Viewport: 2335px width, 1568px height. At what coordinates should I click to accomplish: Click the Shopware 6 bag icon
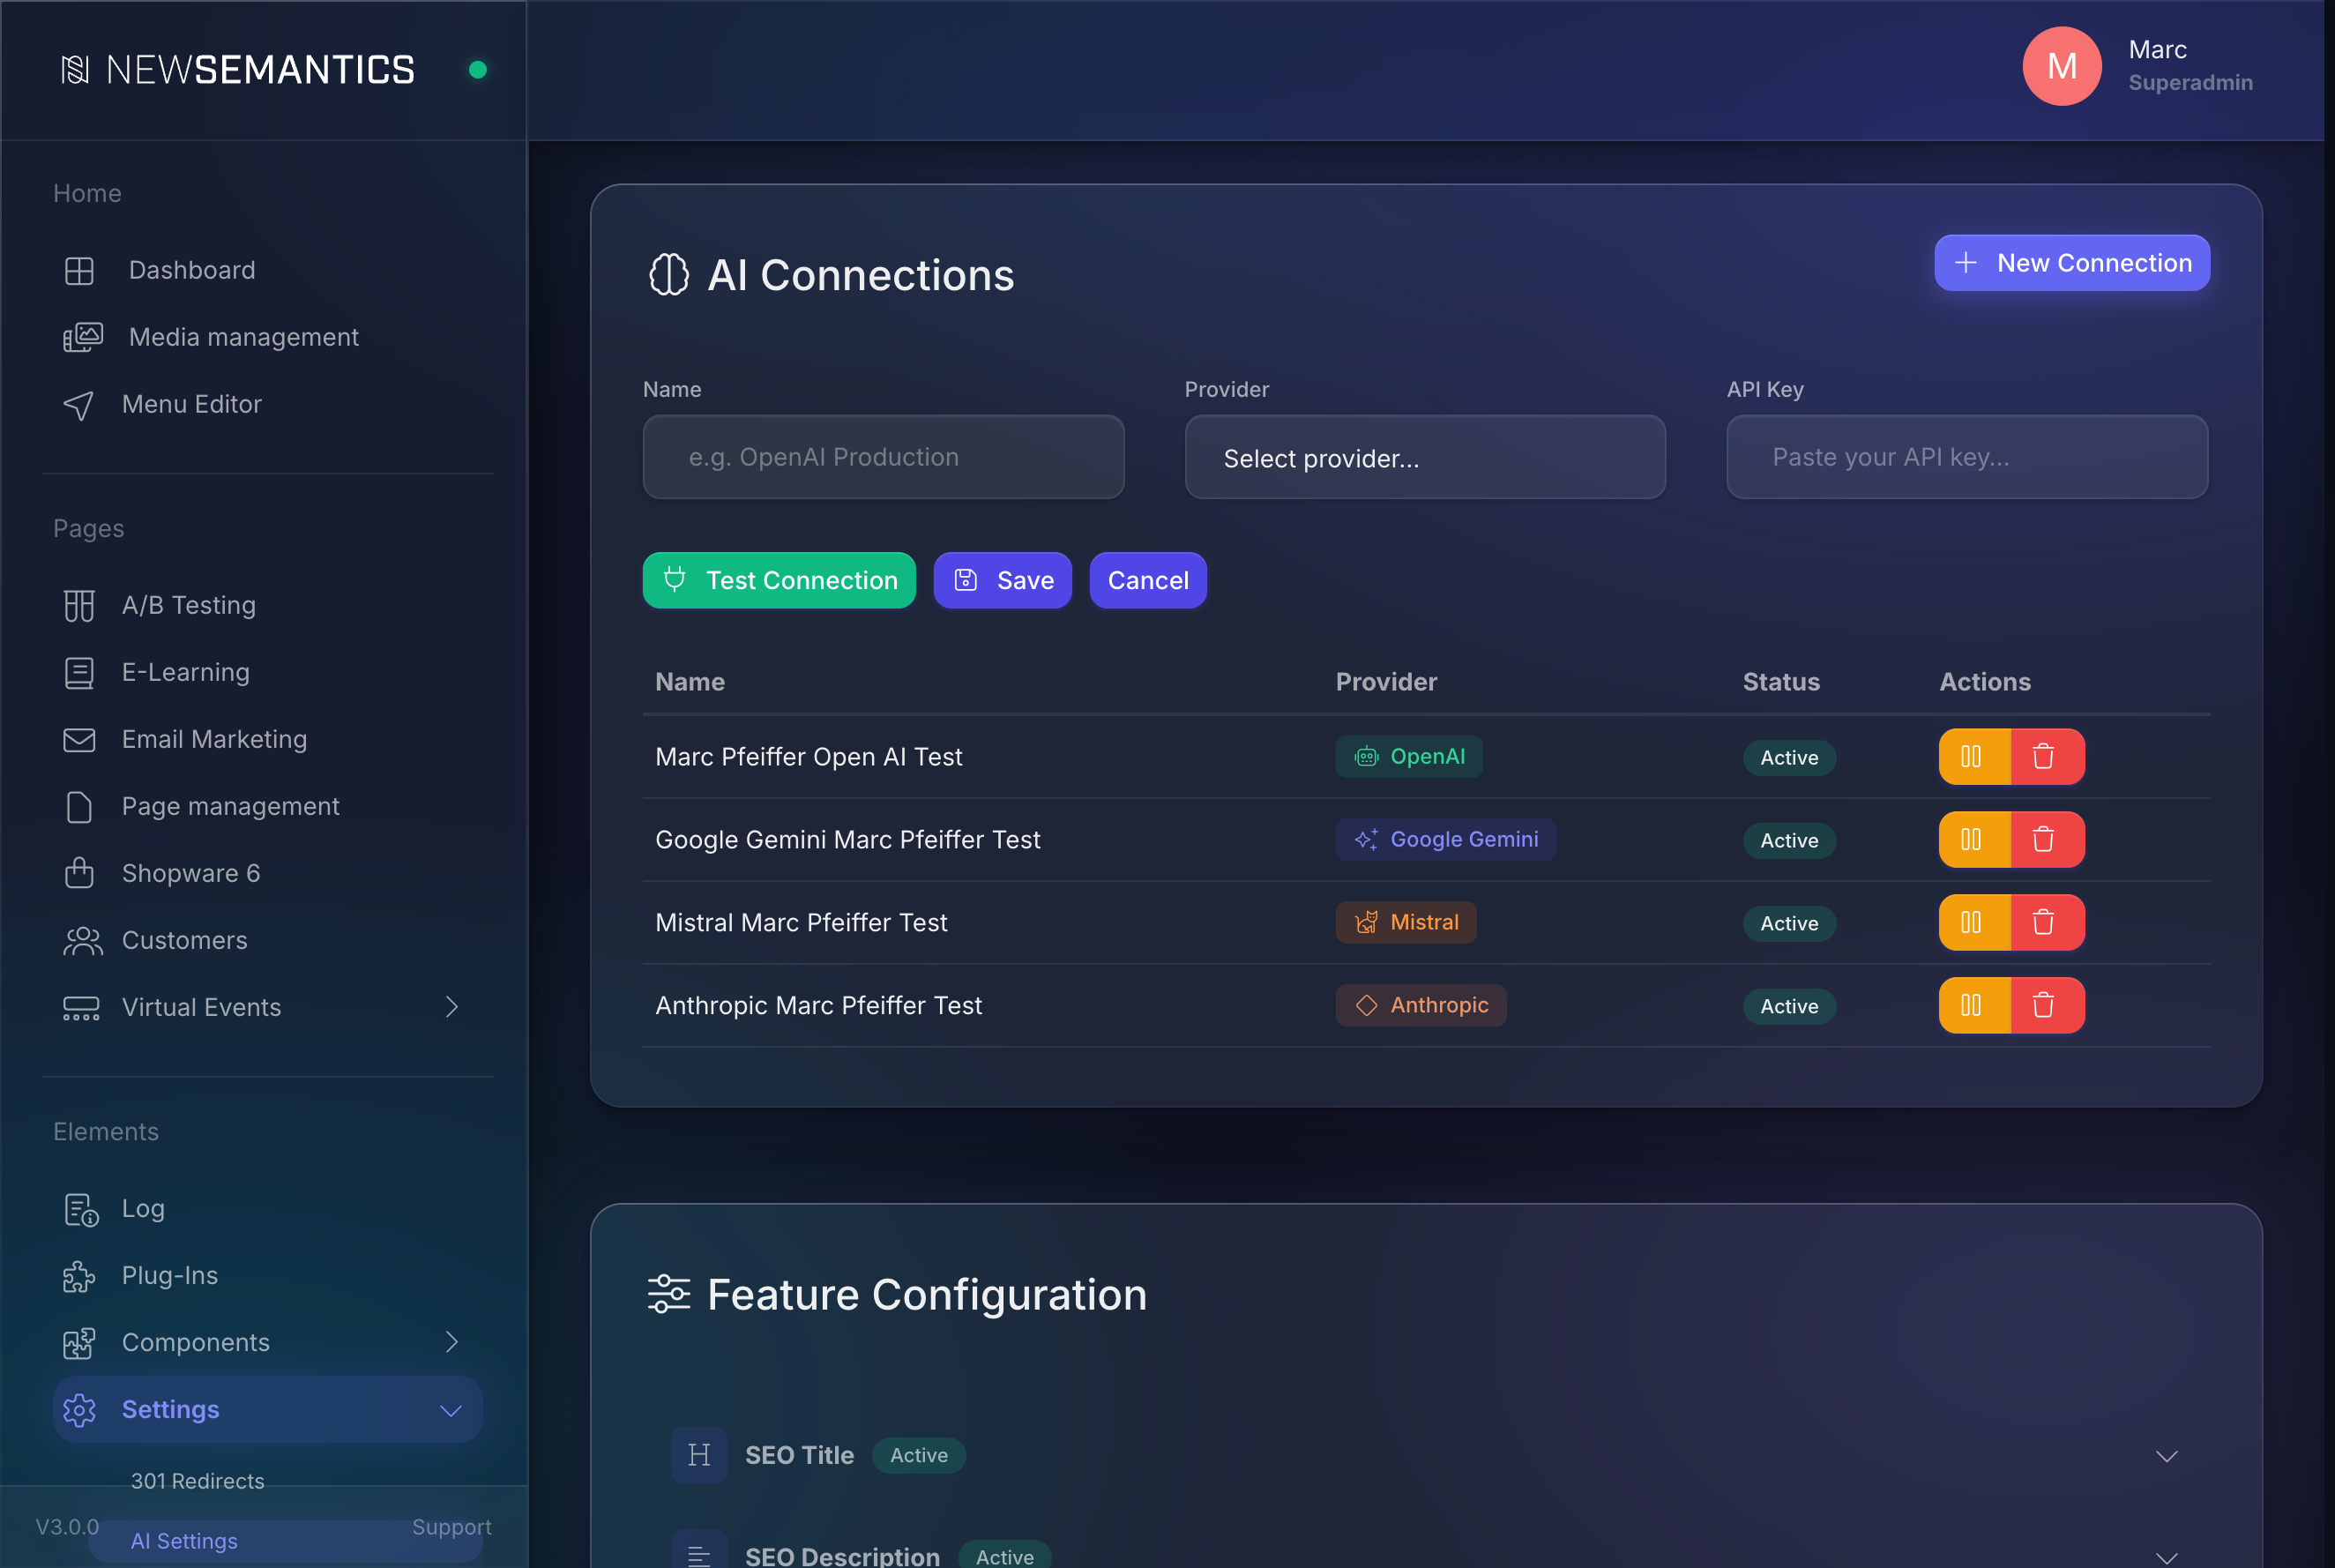pyautogui.click(x=79, y=873)
